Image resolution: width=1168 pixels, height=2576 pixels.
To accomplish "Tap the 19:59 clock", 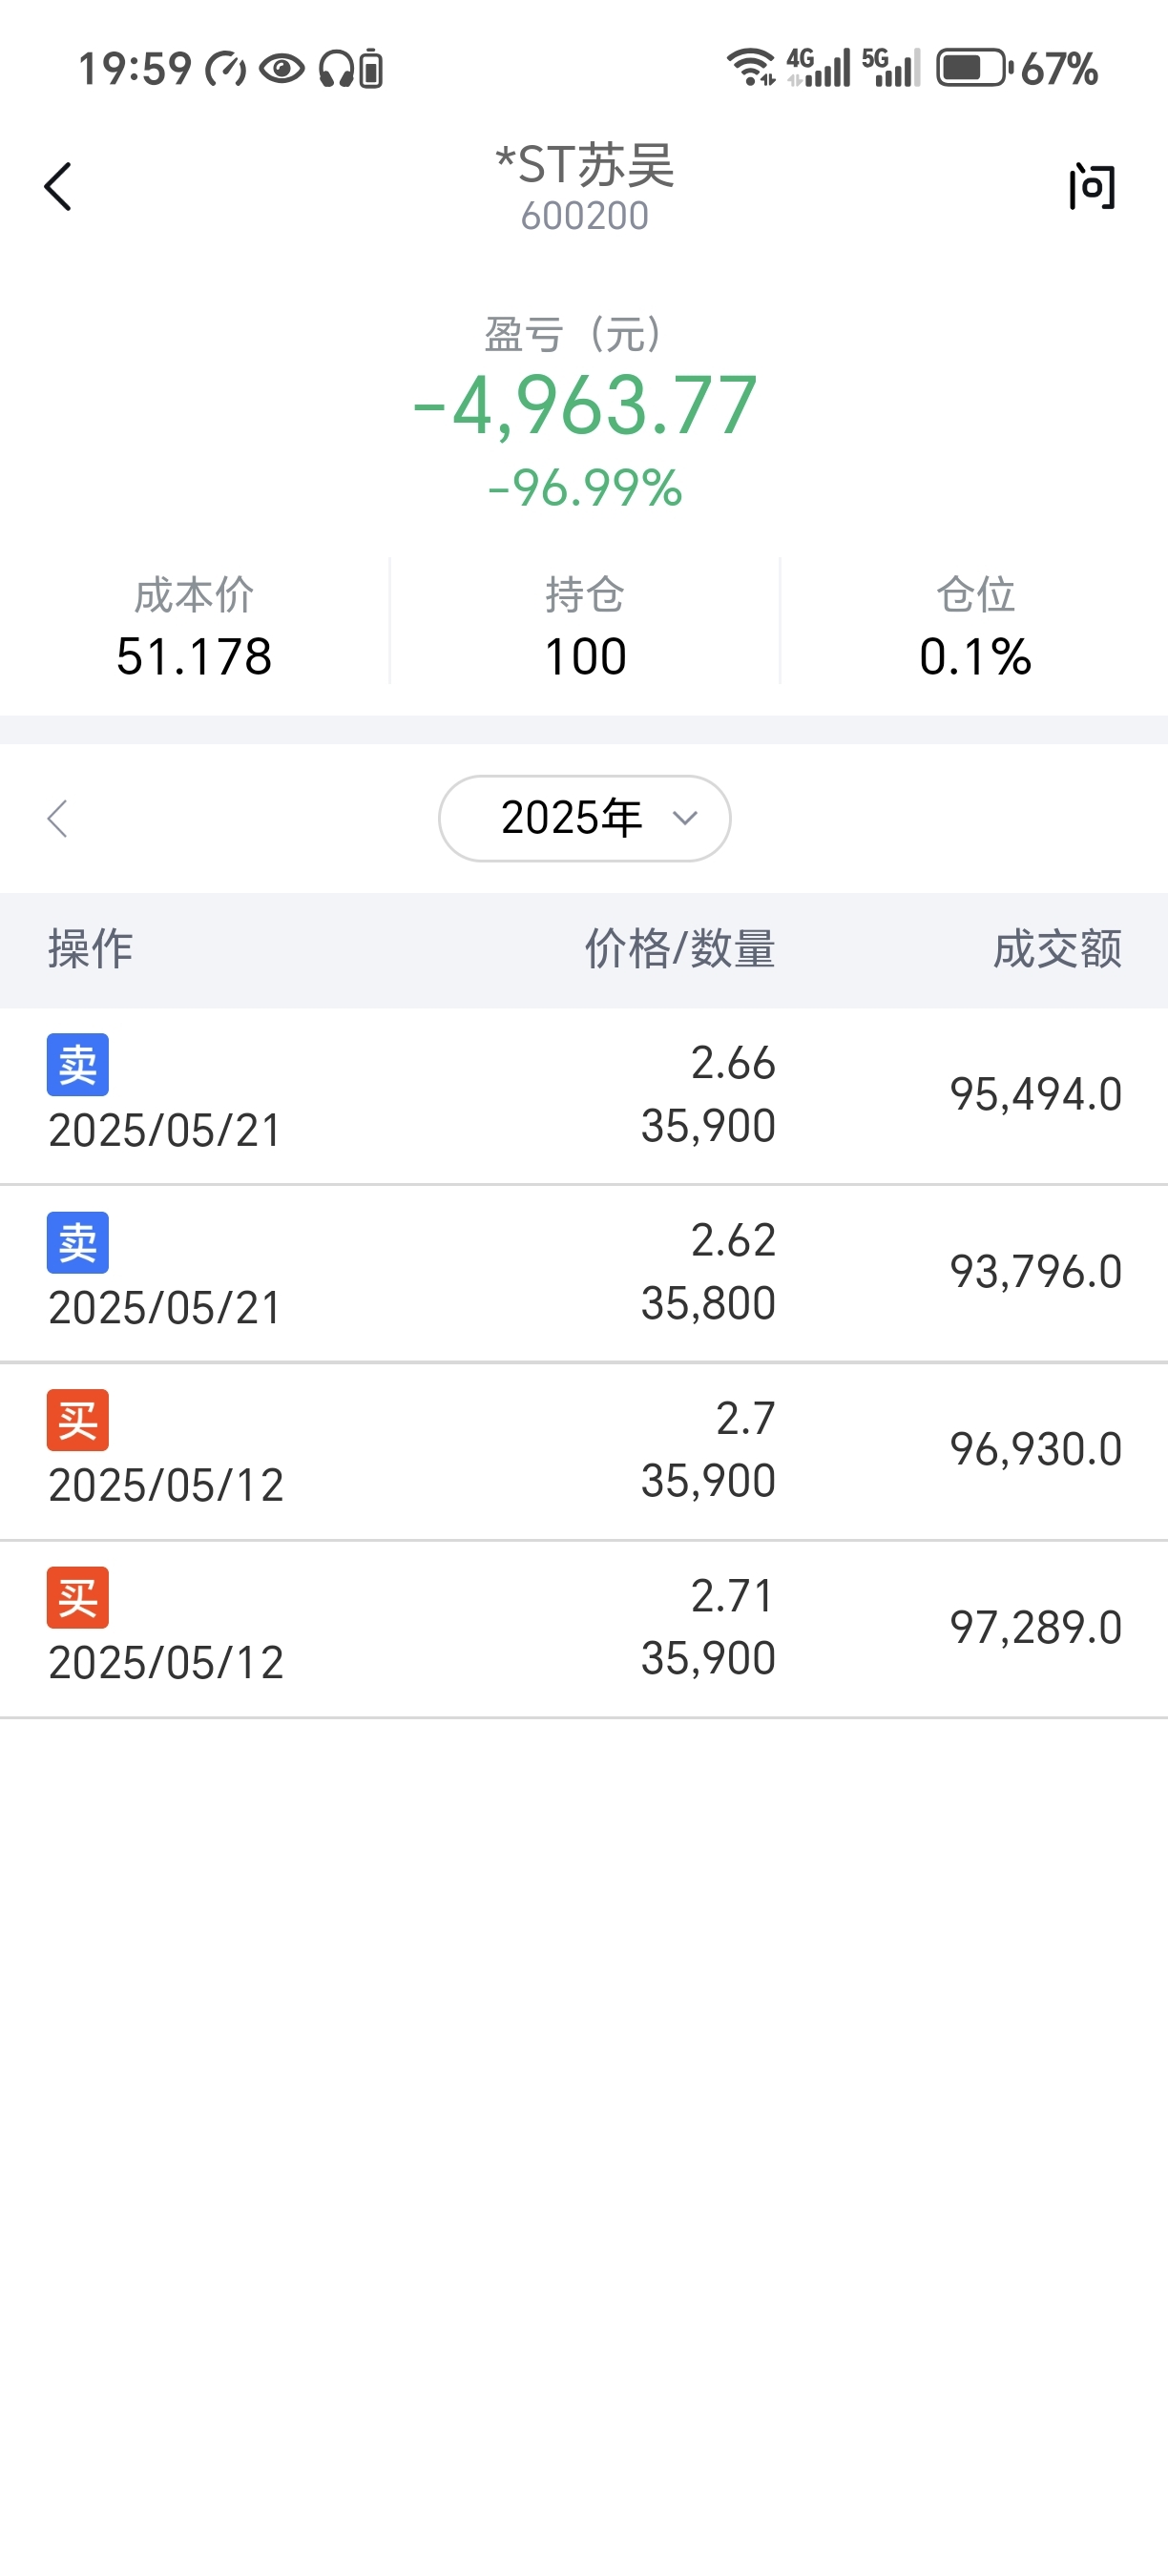I will pyautogui.click(x=135, y=69).
